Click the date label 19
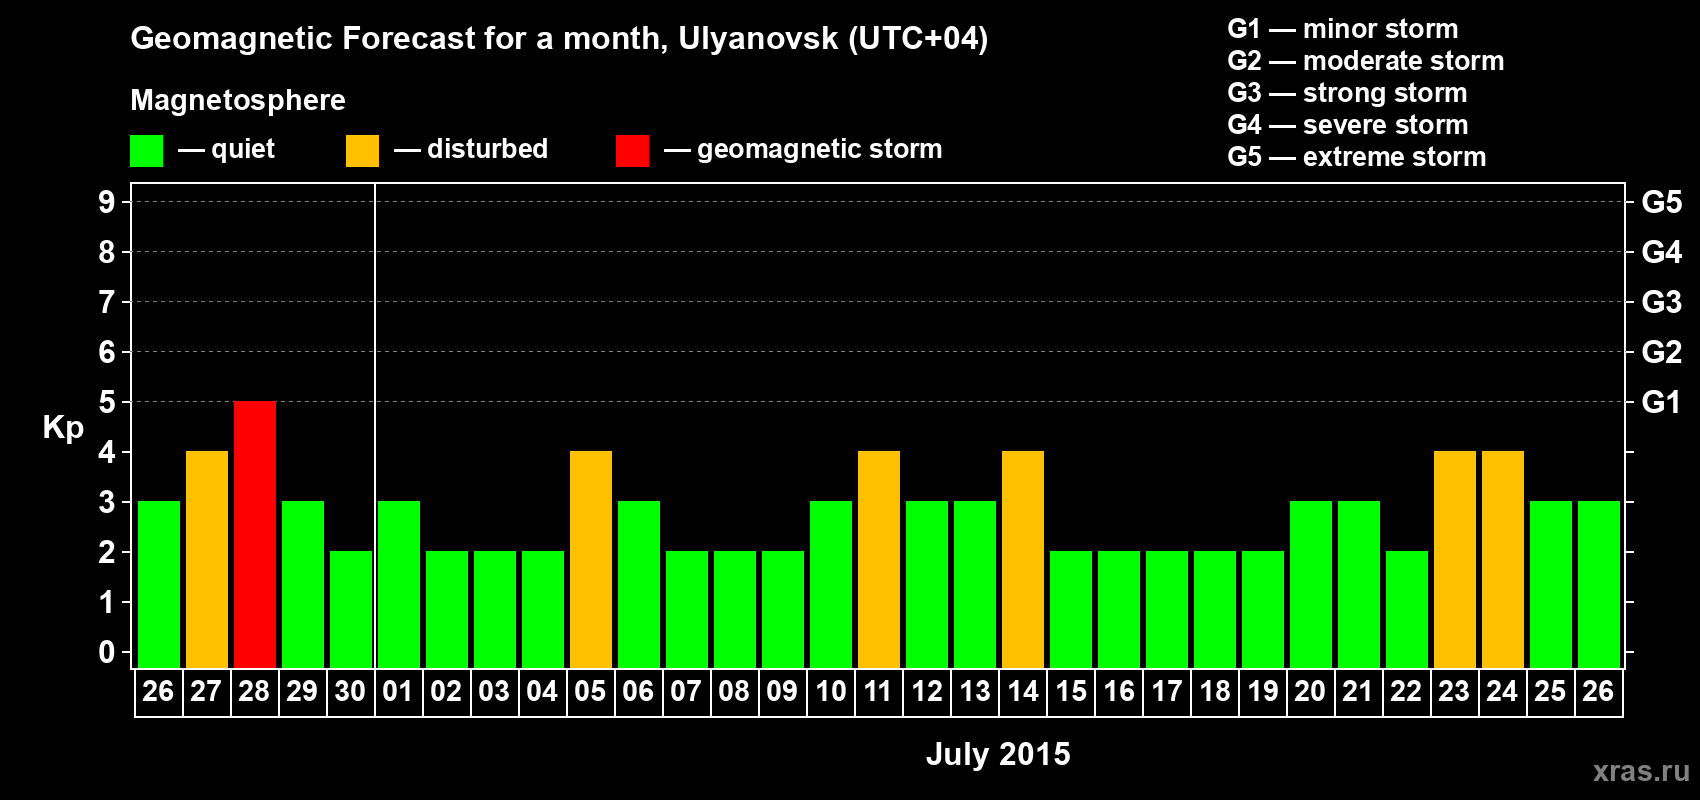Viewport: 1700px width, 800px height. point(1262,692)
